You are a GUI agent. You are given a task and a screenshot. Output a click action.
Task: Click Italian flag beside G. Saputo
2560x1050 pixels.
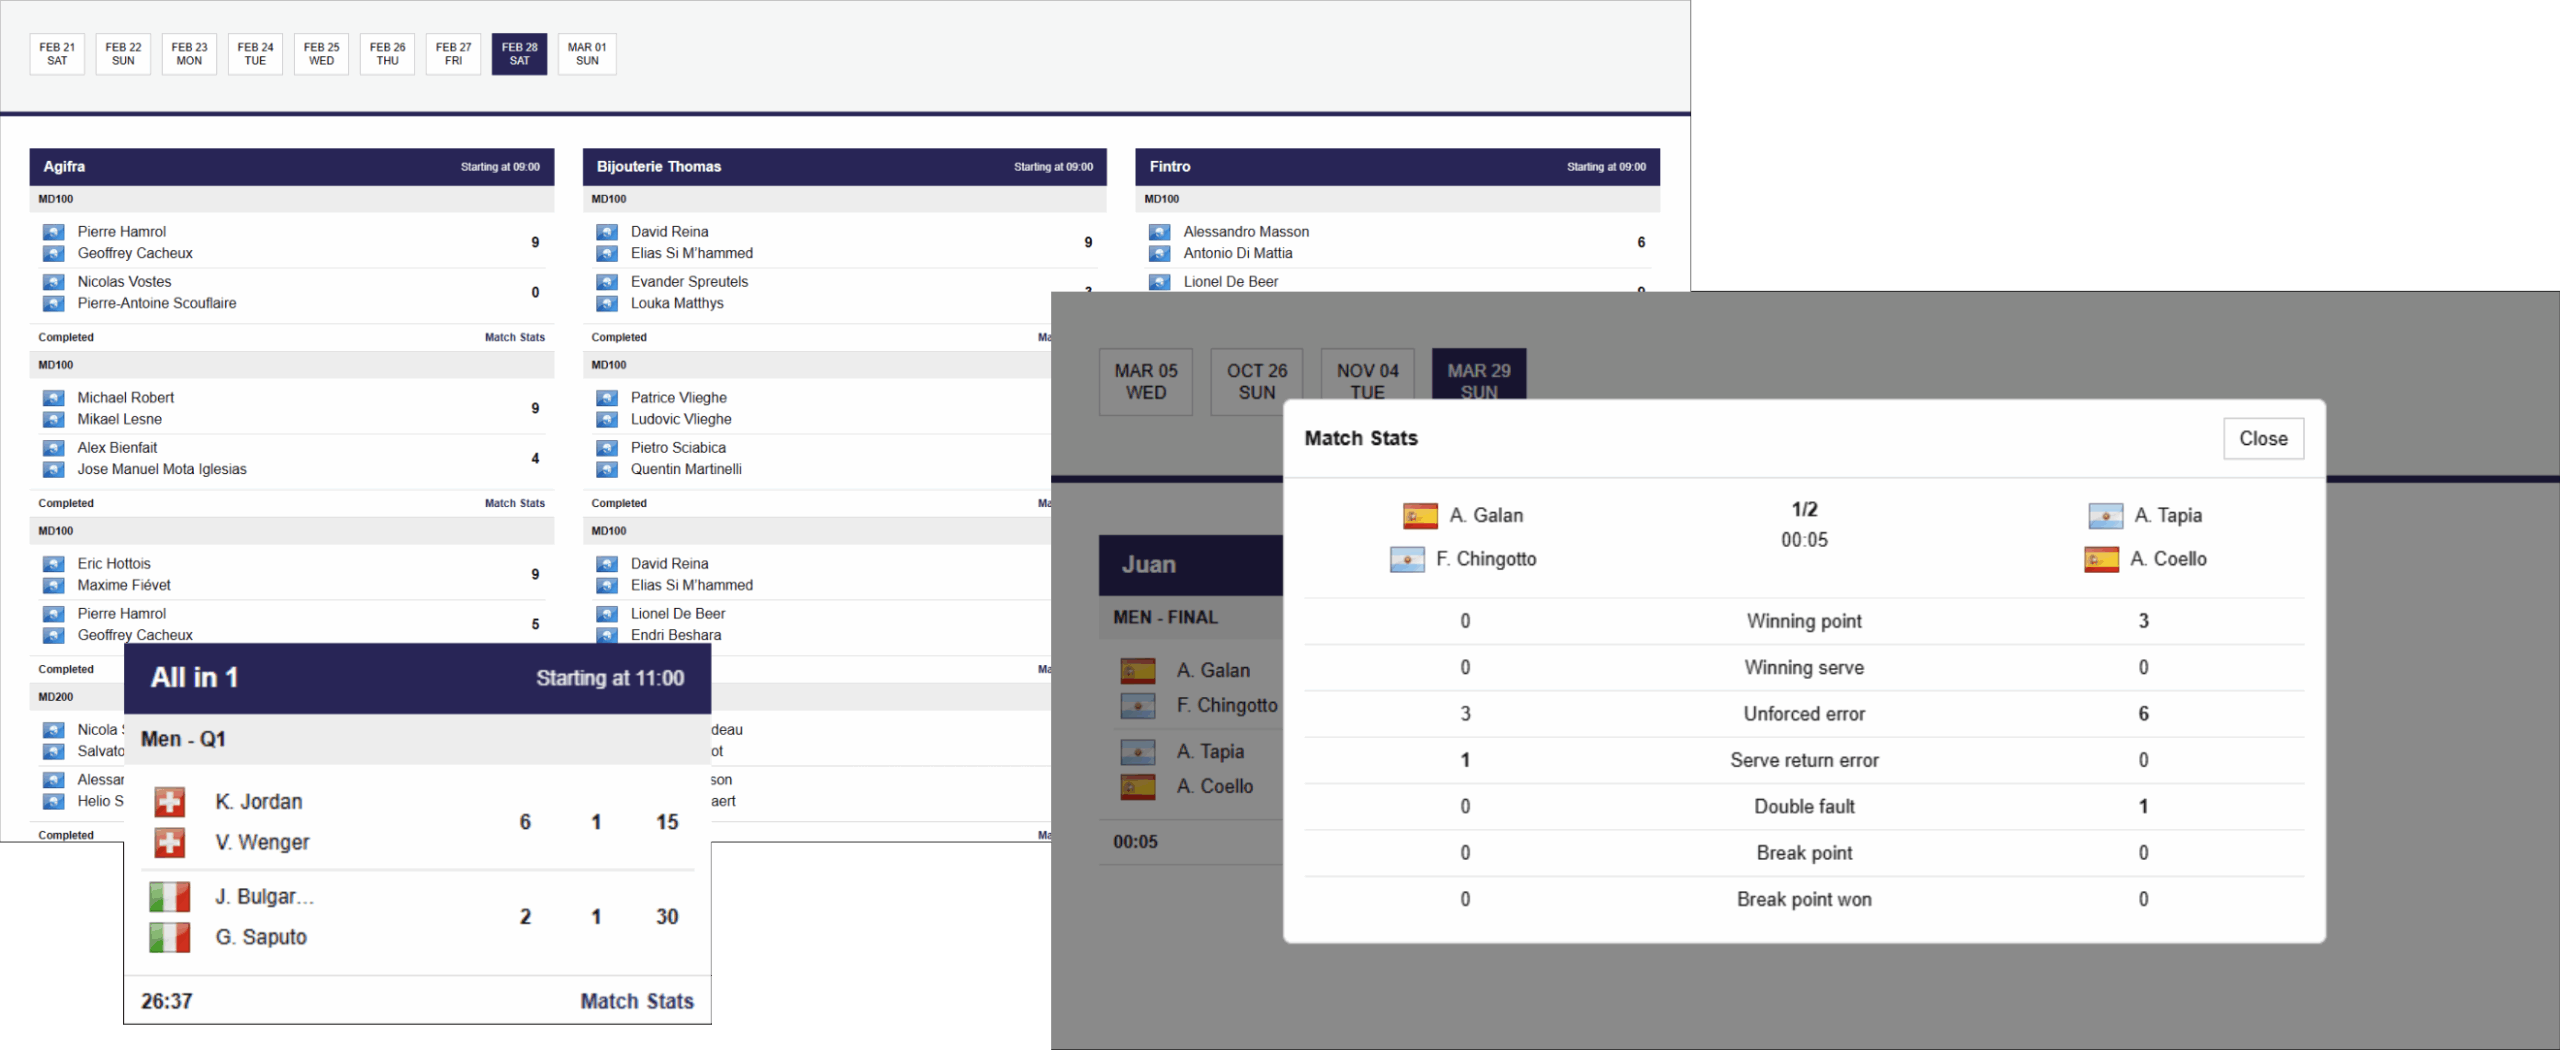170,938
